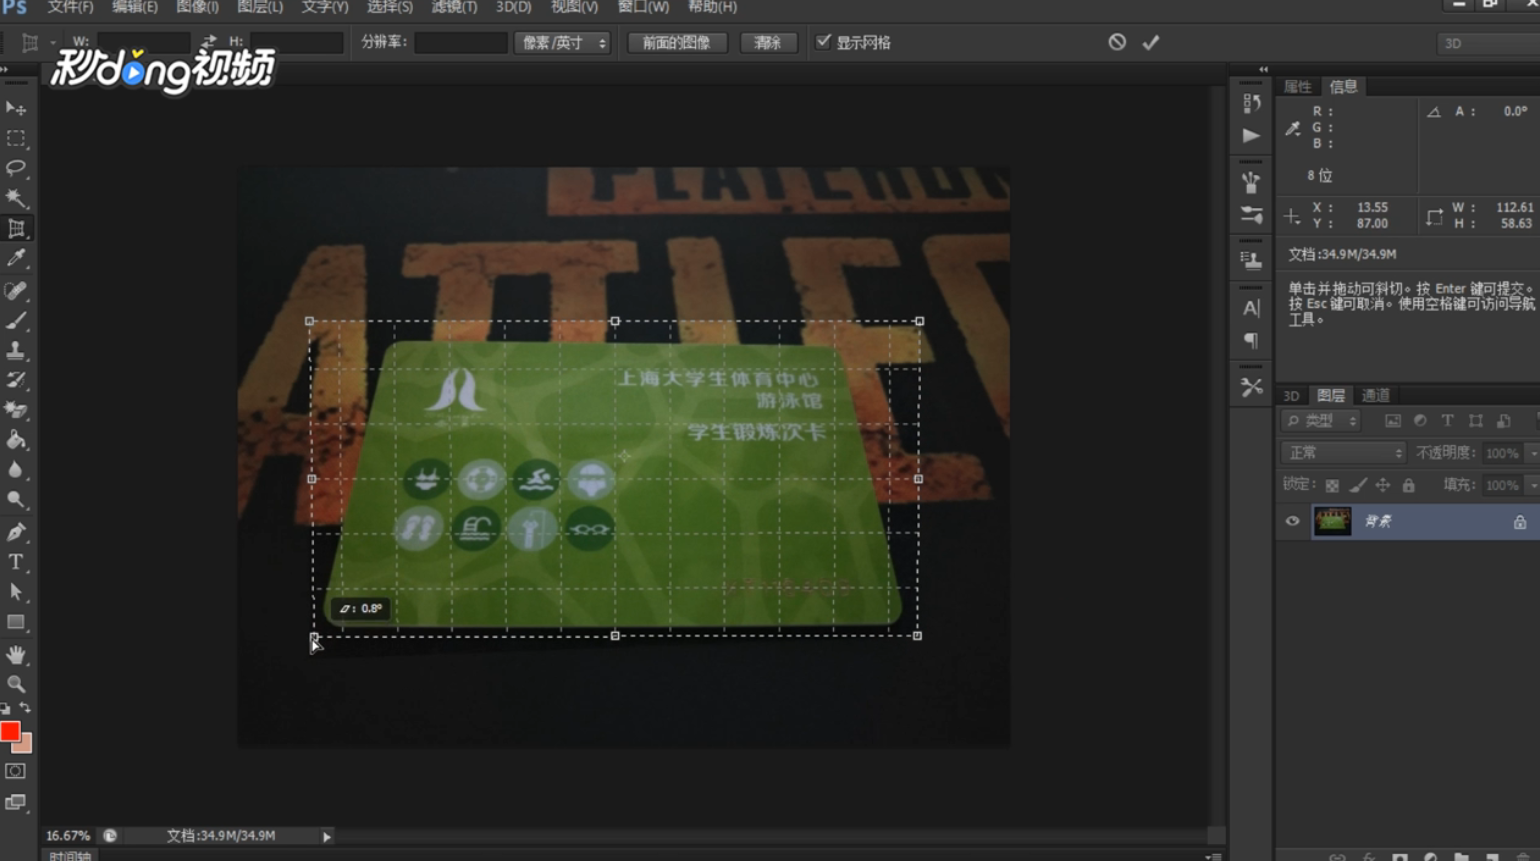Select the Healing Brush tool
1540x861 pixels.
pyautogui.click(x=16, y=290)
